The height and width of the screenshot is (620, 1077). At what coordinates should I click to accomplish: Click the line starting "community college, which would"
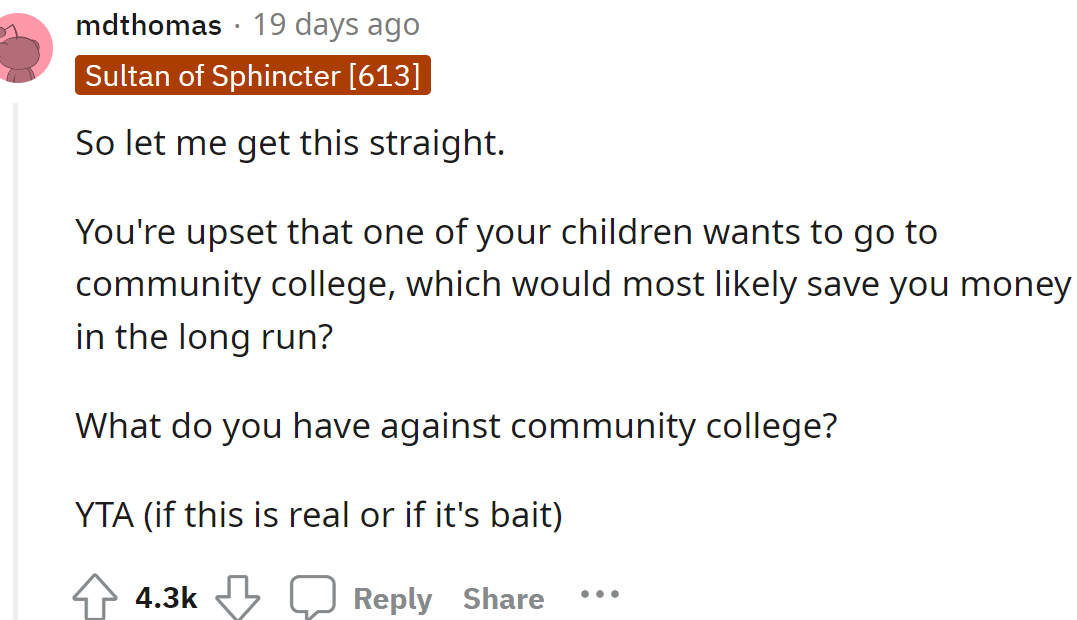point(572,285)
